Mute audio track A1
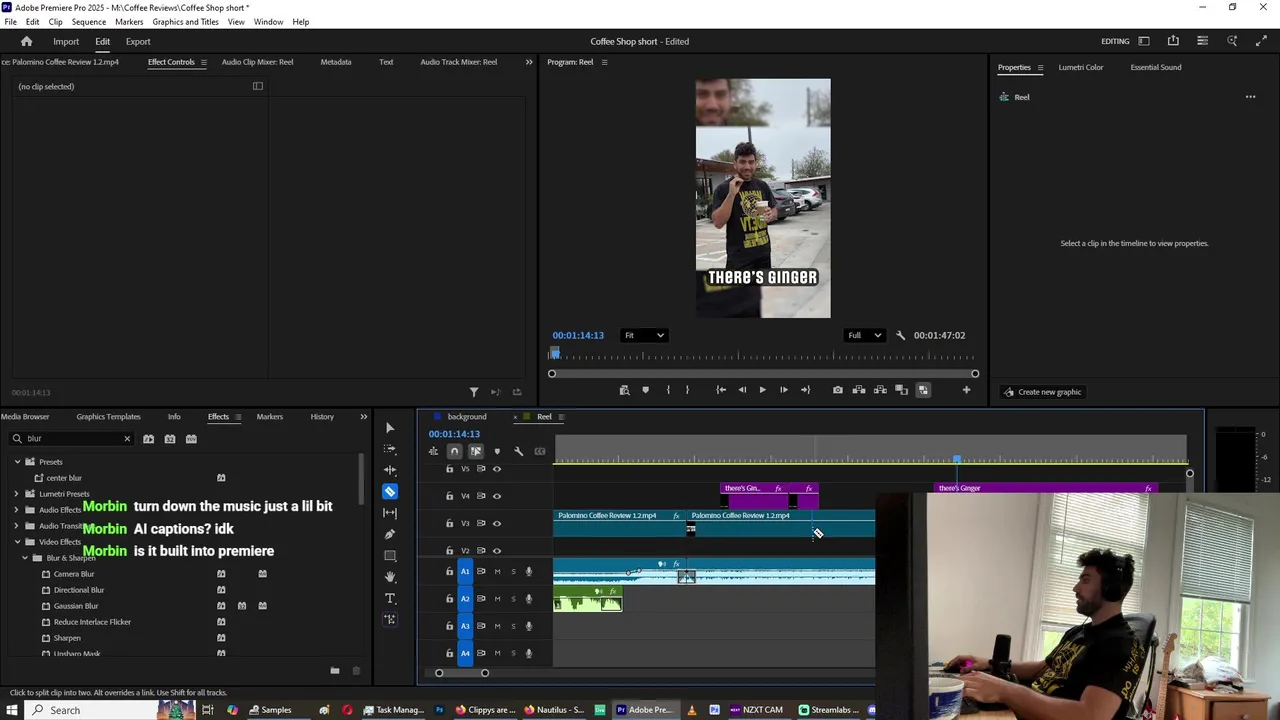This screenshot has width=1280, height=720. click(x=497, y=572)
